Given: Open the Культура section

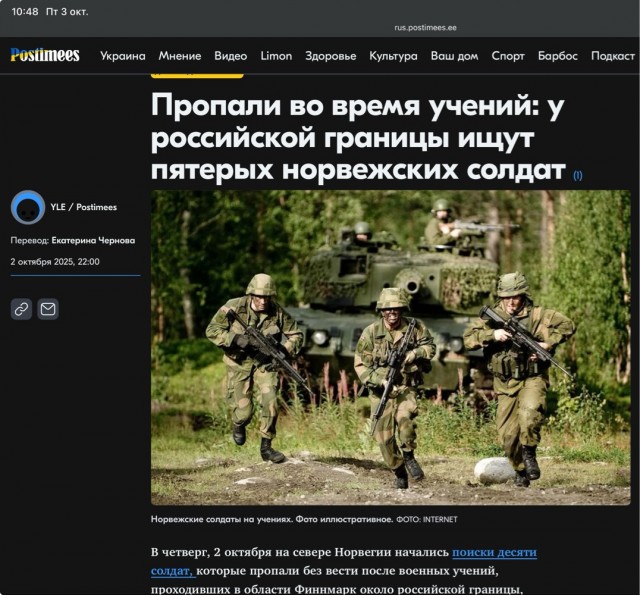Looking at the screenshot, I should tap(393, 56).
